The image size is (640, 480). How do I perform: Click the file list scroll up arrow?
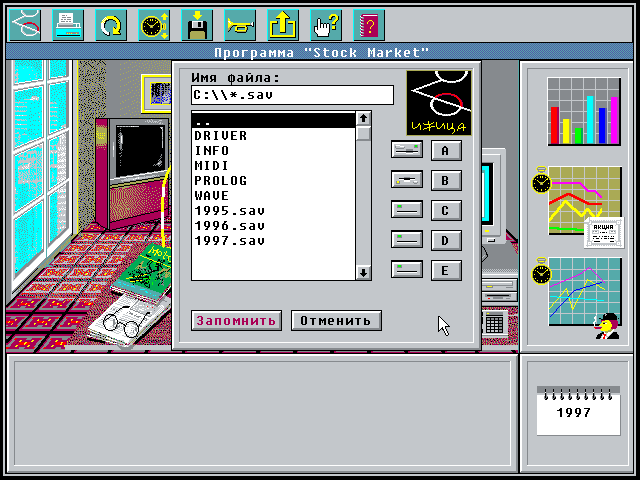coord(363,118)
